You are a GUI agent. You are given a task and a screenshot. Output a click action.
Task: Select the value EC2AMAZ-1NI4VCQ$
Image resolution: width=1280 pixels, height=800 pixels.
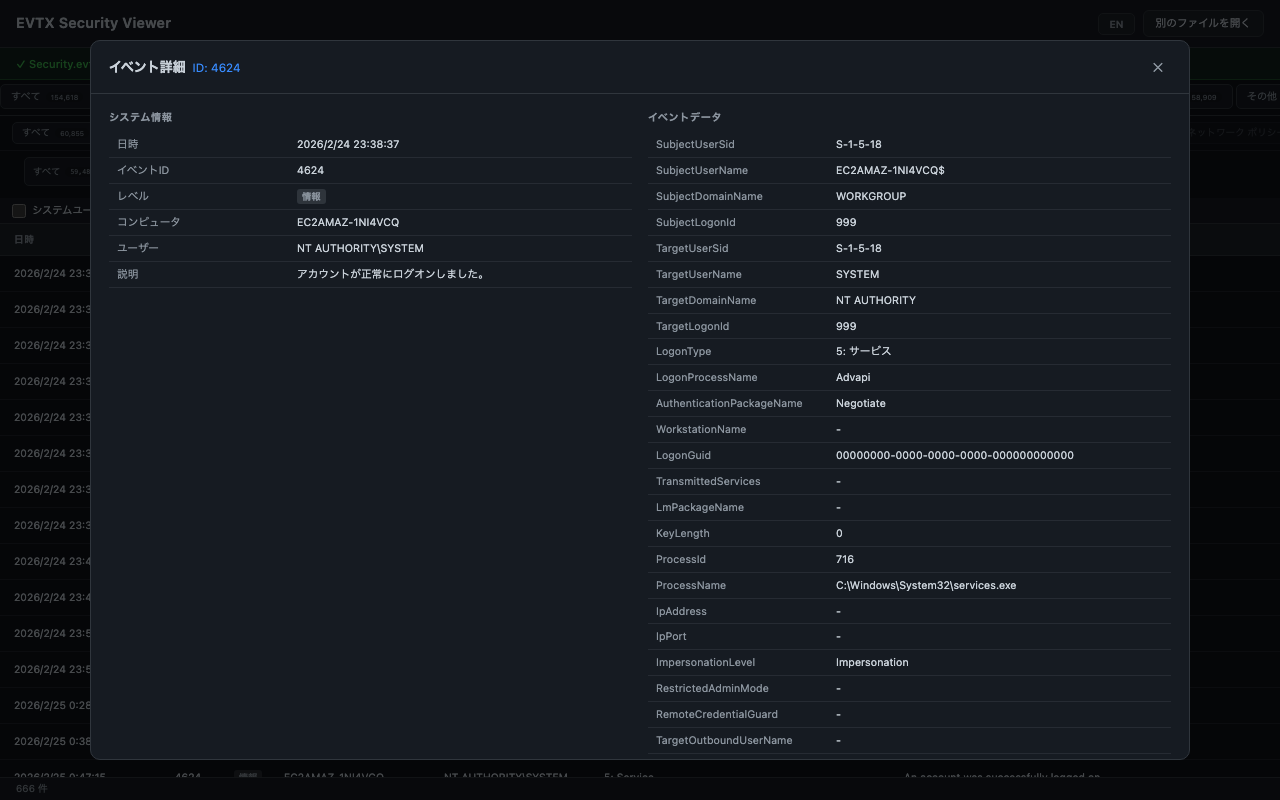(x=890, y=170)
